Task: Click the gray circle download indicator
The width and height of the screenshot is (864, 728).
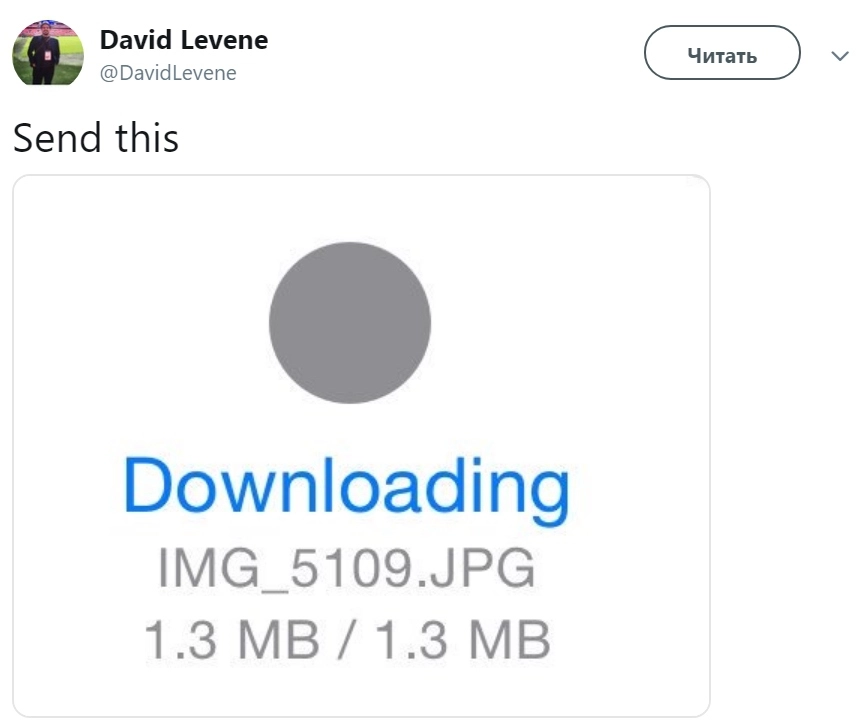Action: (x=350, y=323)
